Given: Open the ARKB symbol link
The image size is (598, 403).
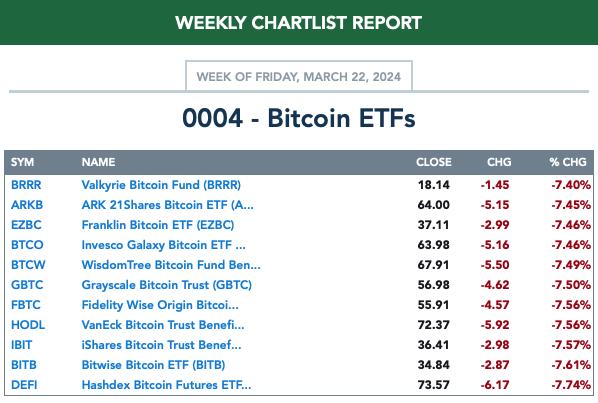Looking at the screenshot, I should click(x=27, y=205).
